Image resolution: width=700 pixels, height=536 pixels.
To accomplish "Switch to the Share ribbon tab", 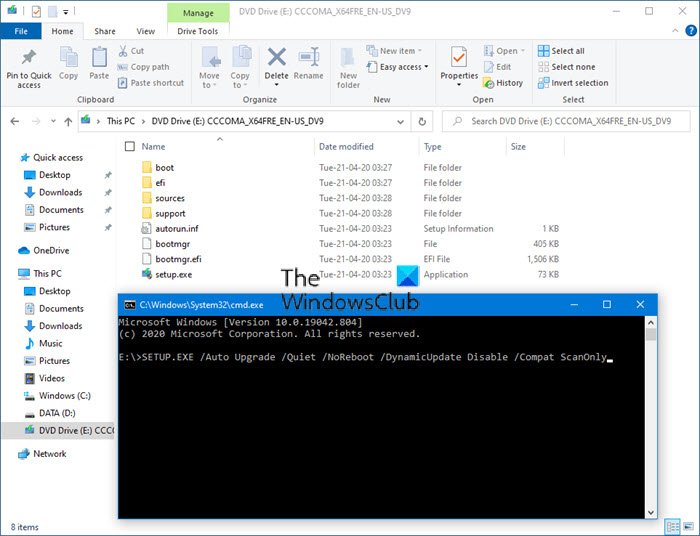I will coord(105,31).
